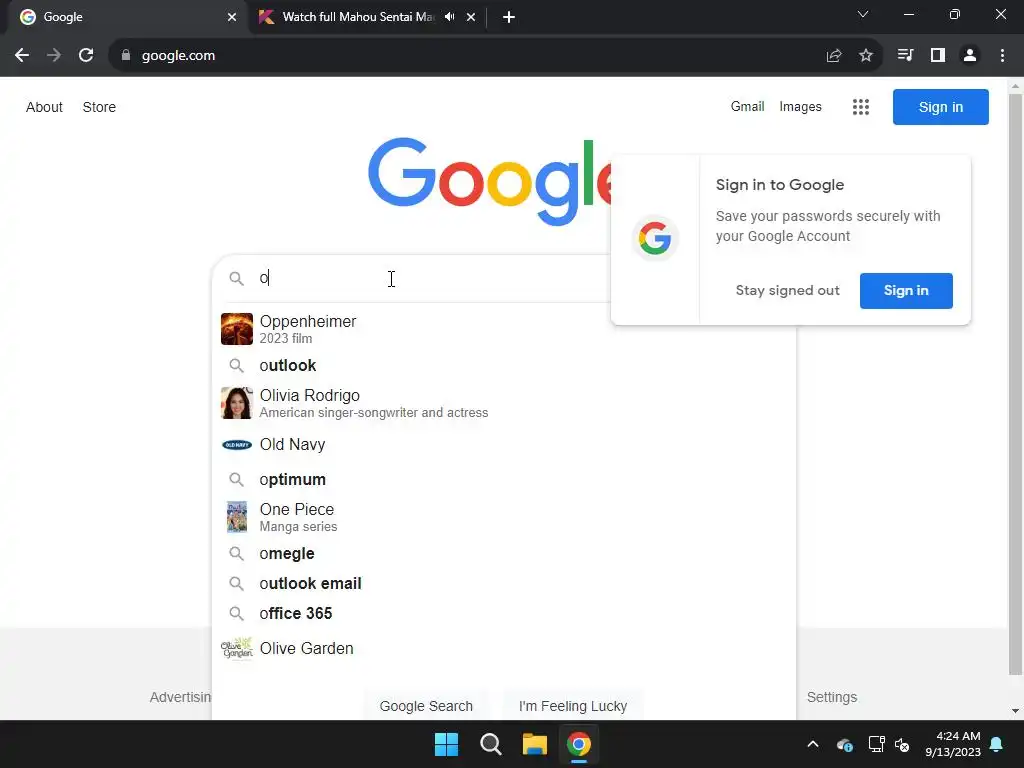Click I'm Feeling Lucky button
The image size is (1024, 768).
[x=573, y=706]
